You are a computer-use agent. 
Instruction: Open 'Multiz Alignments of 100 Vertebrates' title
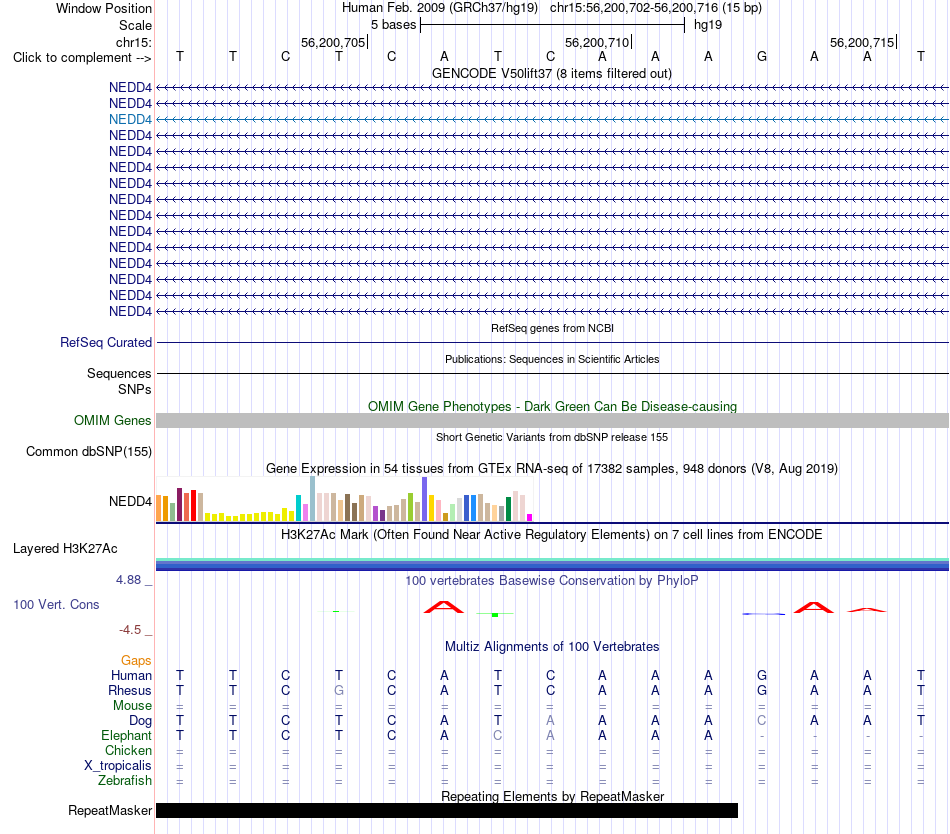coord(552,646)
